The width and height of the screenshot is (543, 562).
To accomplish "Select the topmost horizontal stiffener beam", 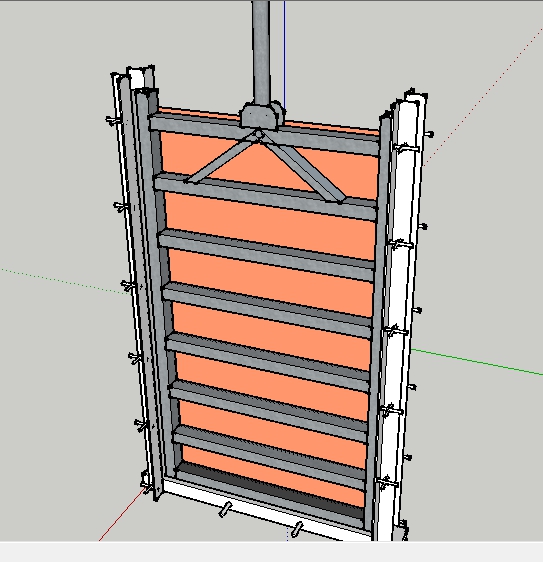I will click(x=264, y=133).
